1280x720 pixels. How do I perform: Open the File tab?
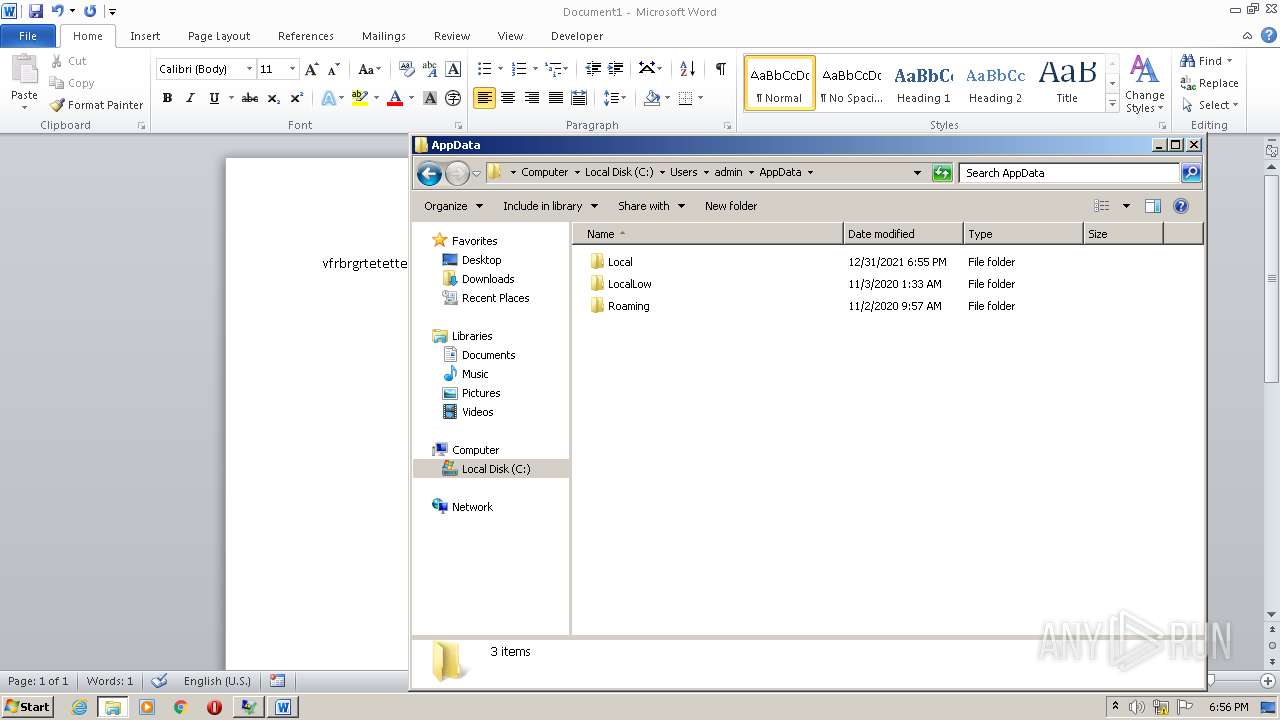[x=28, y=36]
